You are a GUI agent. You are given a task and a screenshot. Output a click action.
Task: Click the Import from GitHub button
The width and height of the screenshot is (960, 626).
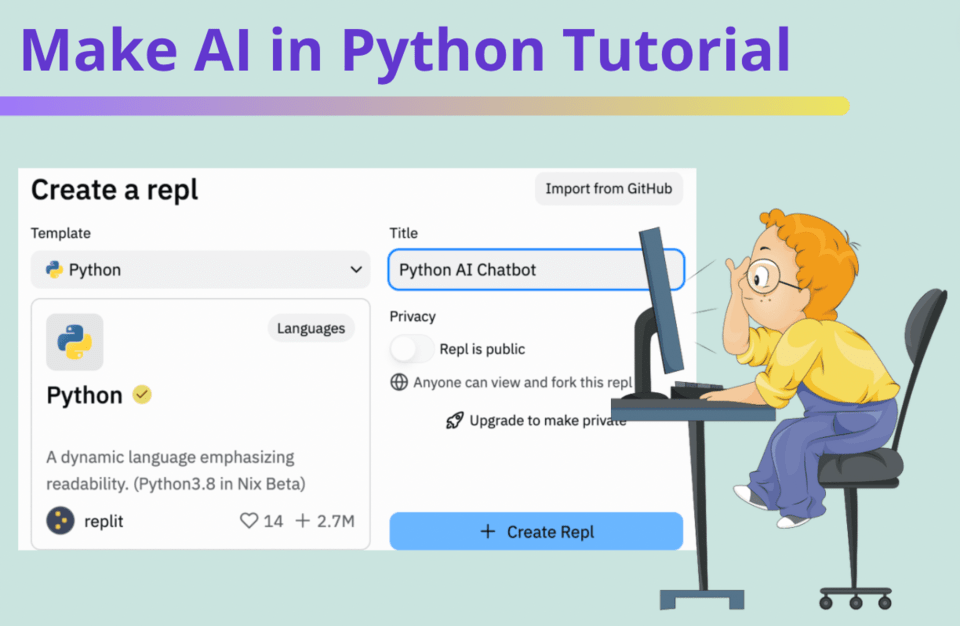pos(609,189)
